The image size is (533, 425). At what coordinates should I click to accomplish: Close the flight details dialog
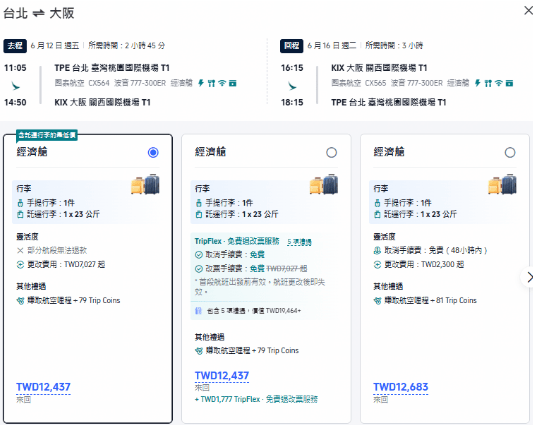[528, 11]
